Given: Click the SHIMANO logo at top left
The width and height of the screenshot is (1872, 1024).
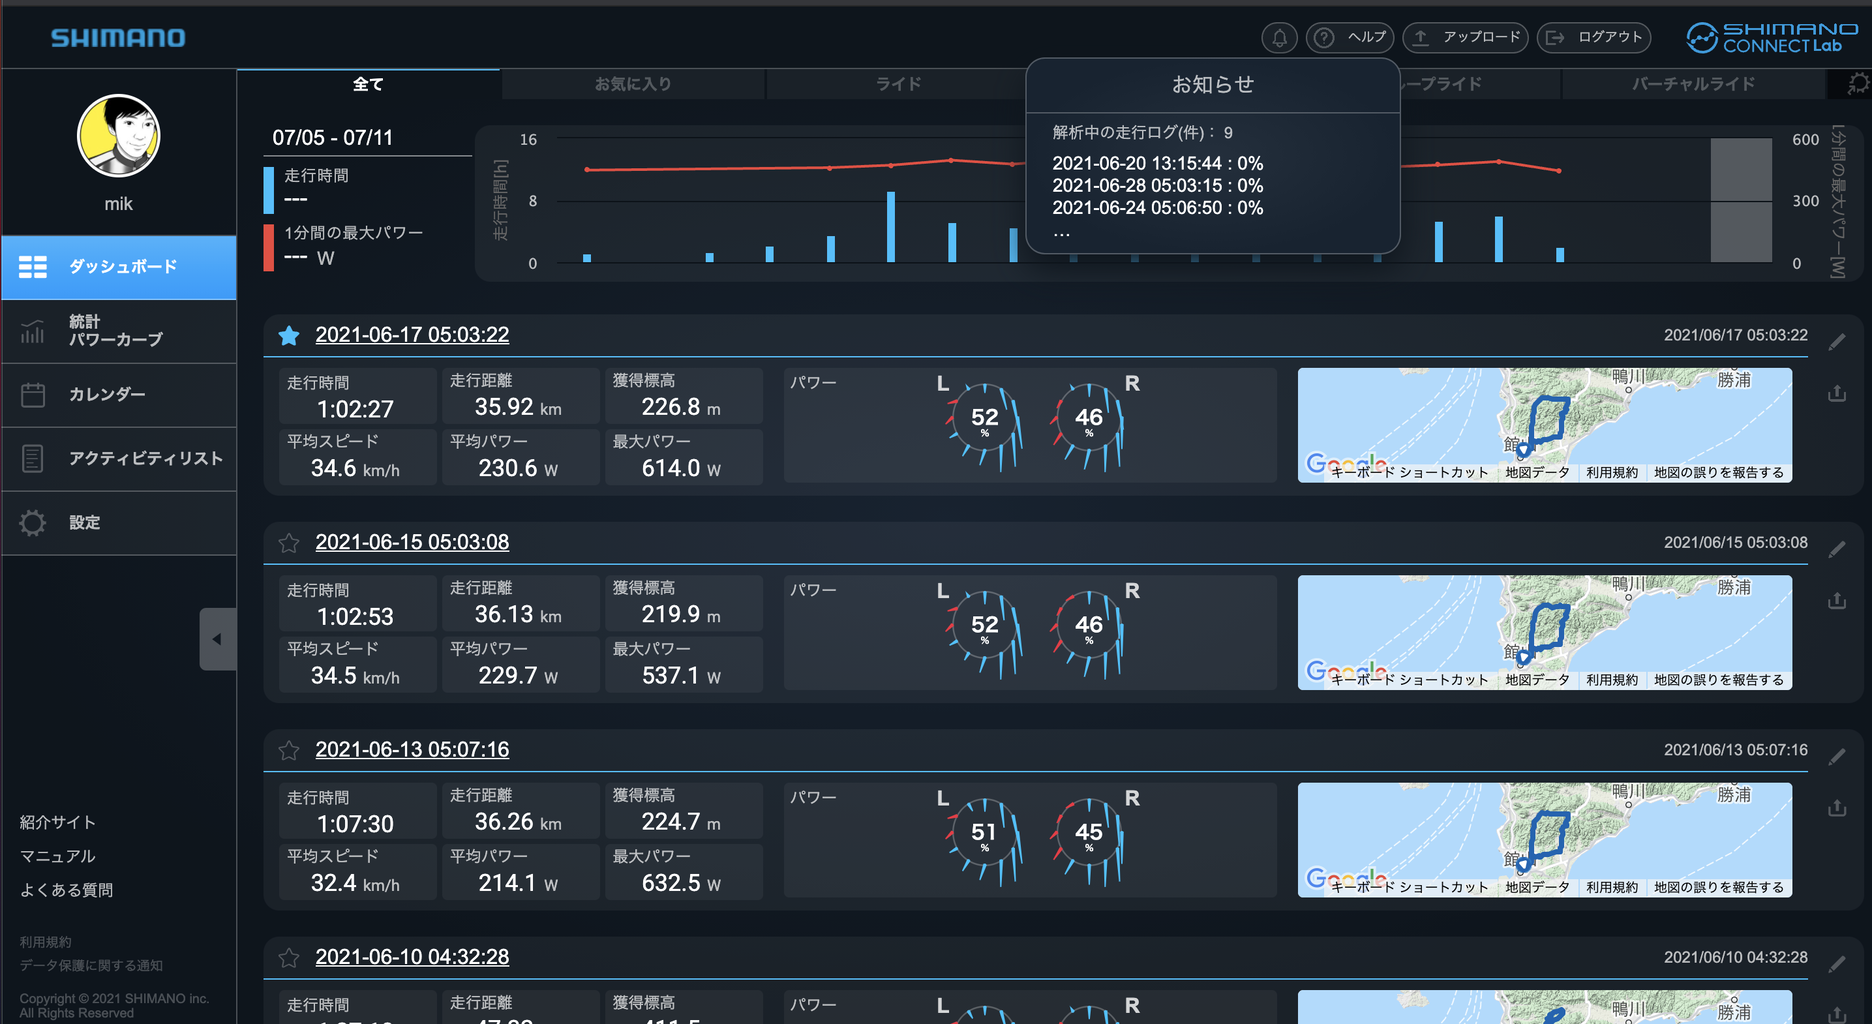Looking at the screenshot, I should tap(118, 38).
